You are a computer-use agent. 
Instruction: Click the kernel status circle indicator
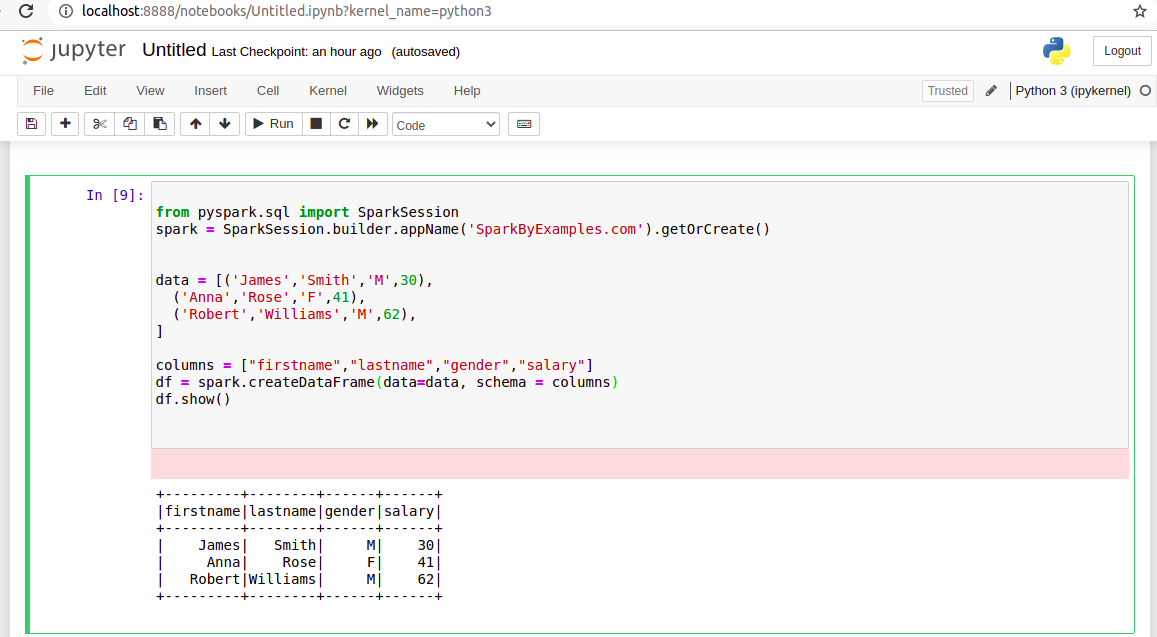(1145, 90)
